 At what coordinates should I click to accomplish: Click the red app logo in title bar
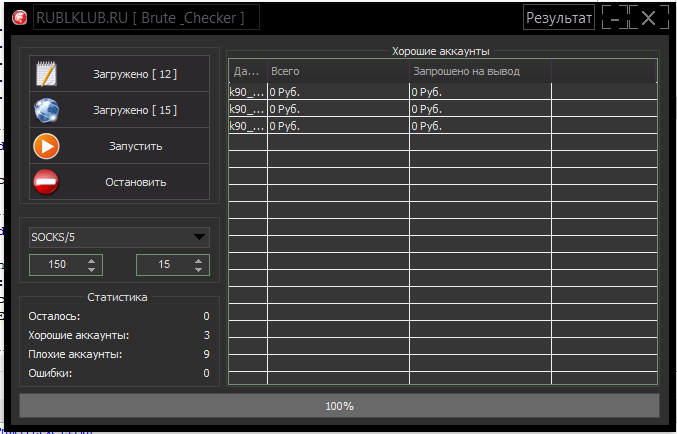[18, 18]
